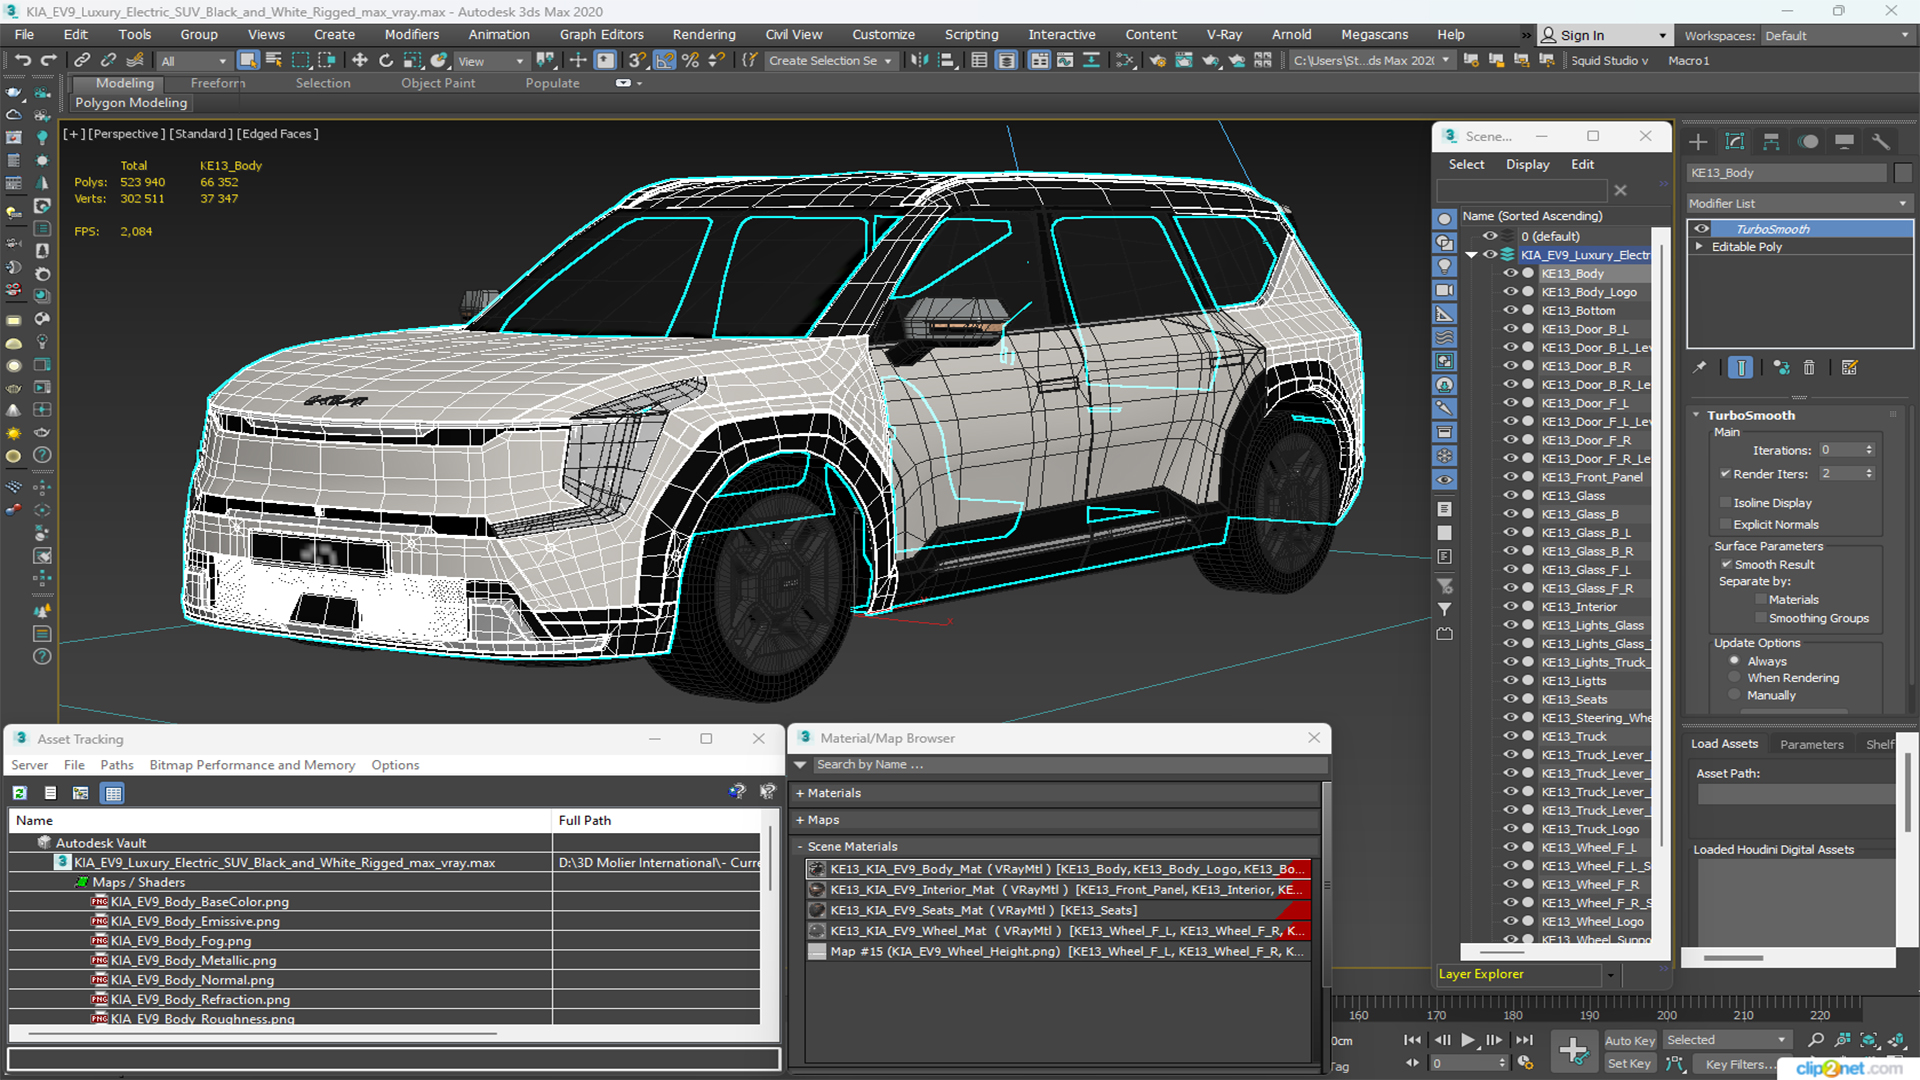Image resolution: width=1920 pixels, height=1080 pixels.
Task: Toggle visibility eye of KE13_Seats
Action: [1511, 699]
